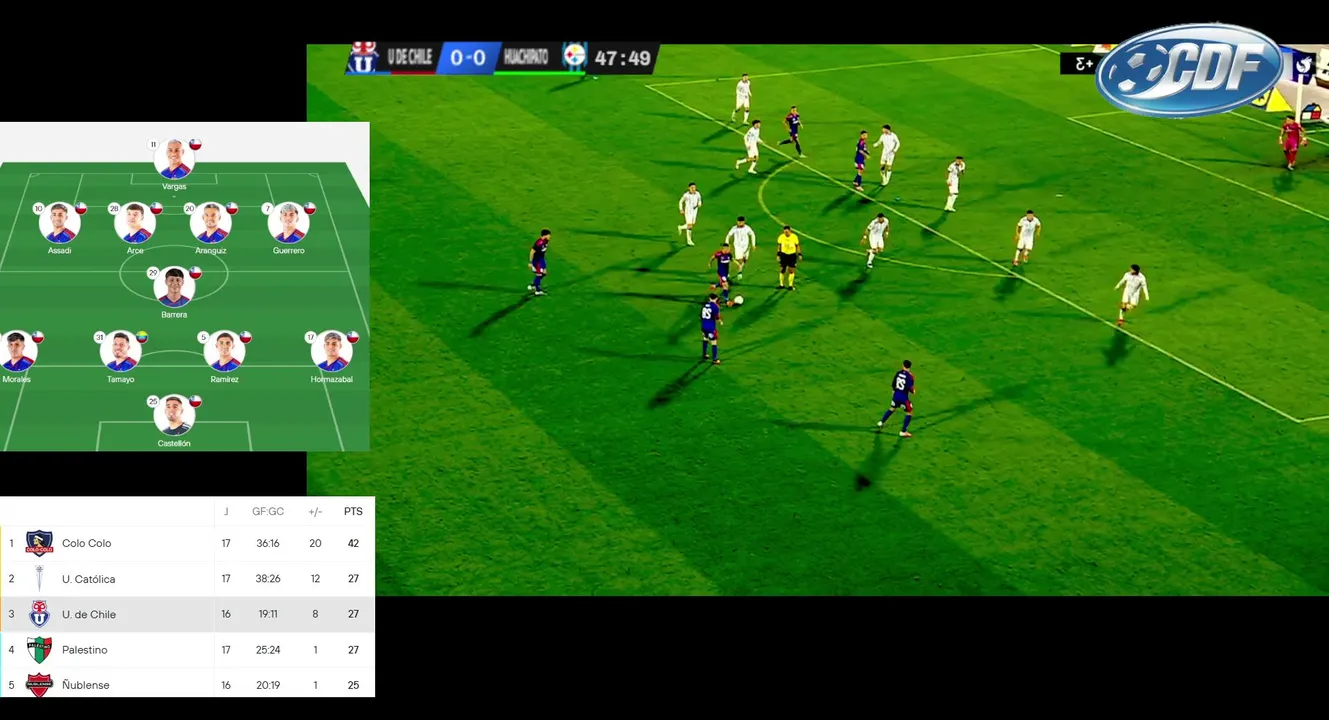Click the U. de Chile crest in standings table
Screen dimensions: 1329x720
pos(39,614)
